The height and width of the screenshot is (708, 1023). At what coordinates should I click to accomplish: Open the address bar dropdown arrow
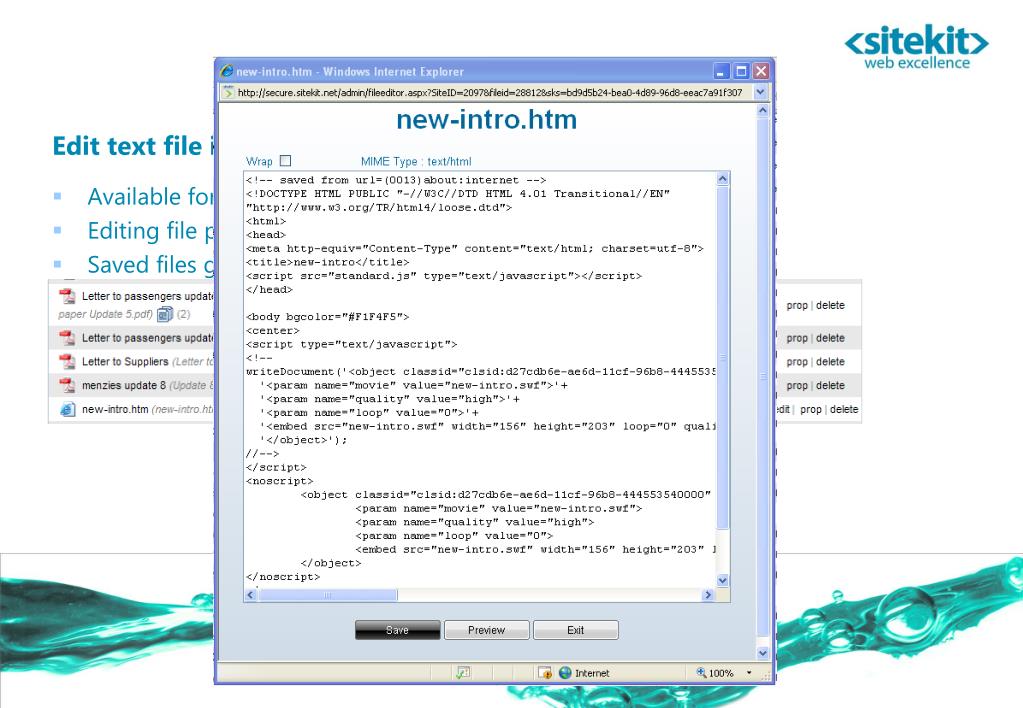point(760,93)
